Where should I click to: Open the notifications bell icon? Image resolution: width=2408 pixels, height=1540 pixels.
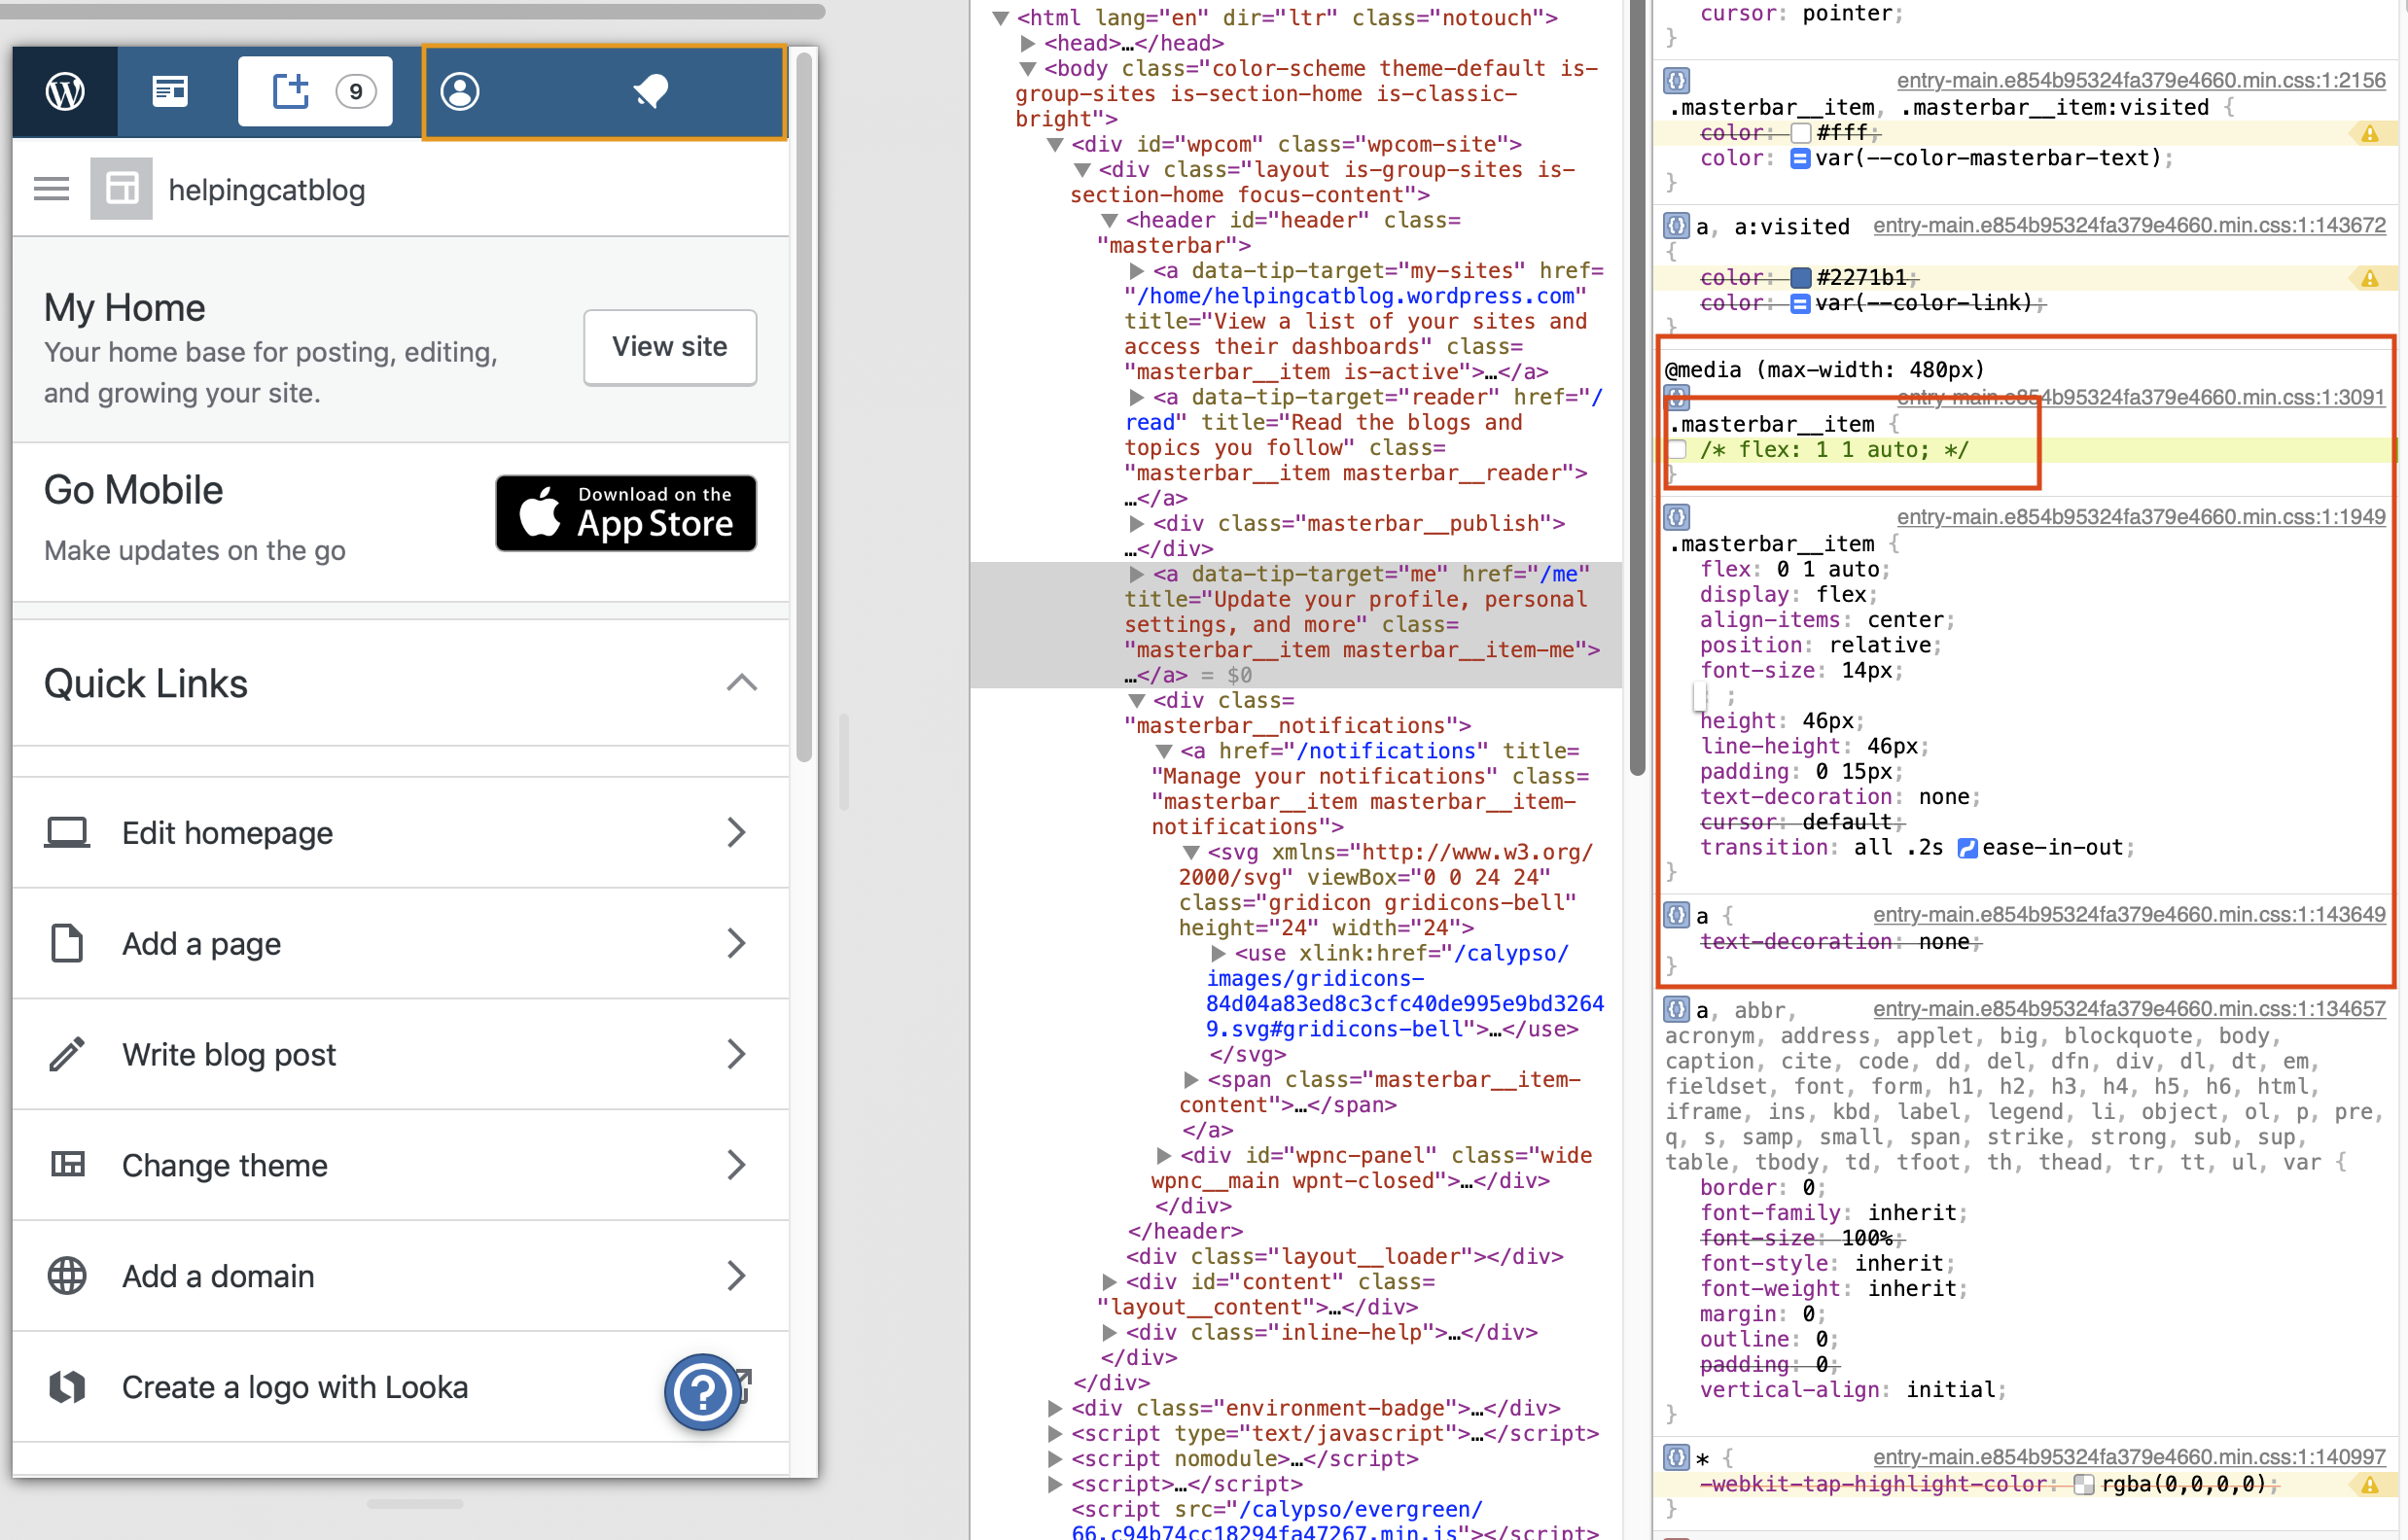651,91
